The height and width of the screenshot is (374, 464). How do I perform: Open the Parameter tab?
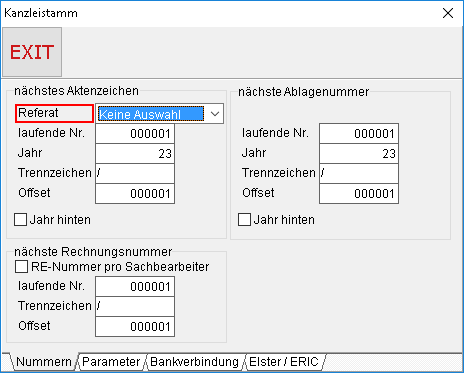tap(111, 362)
